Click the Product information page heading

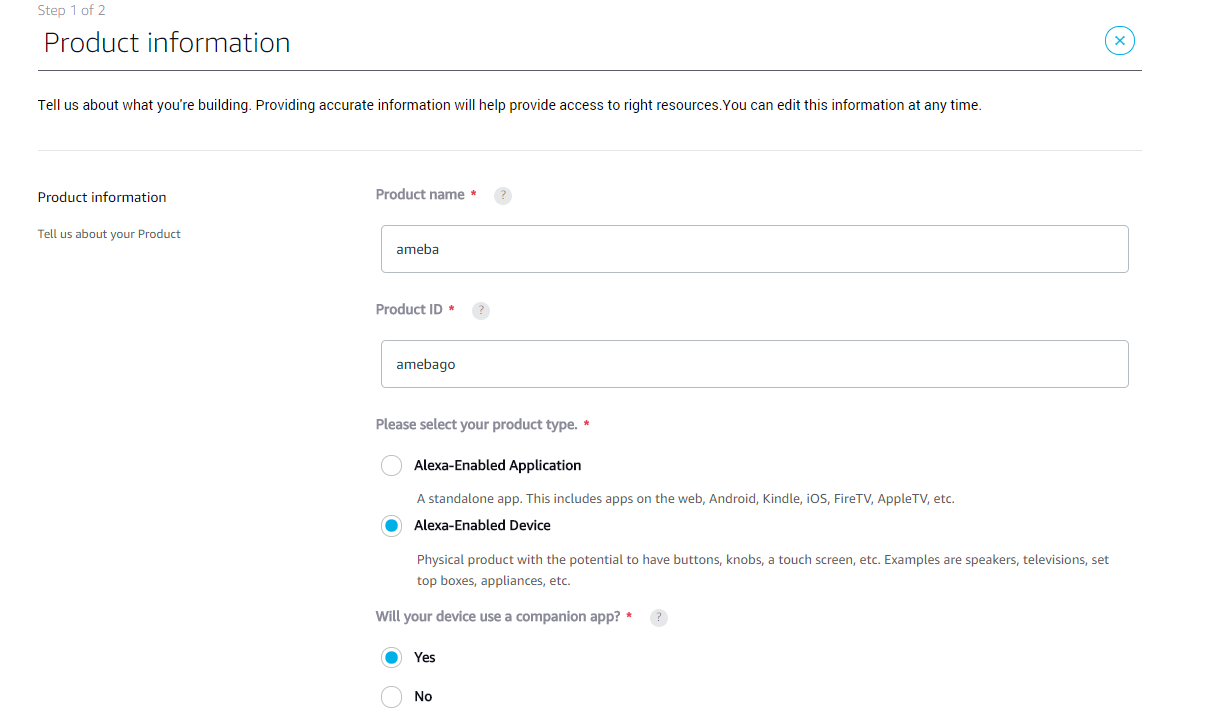pos(167,42)
